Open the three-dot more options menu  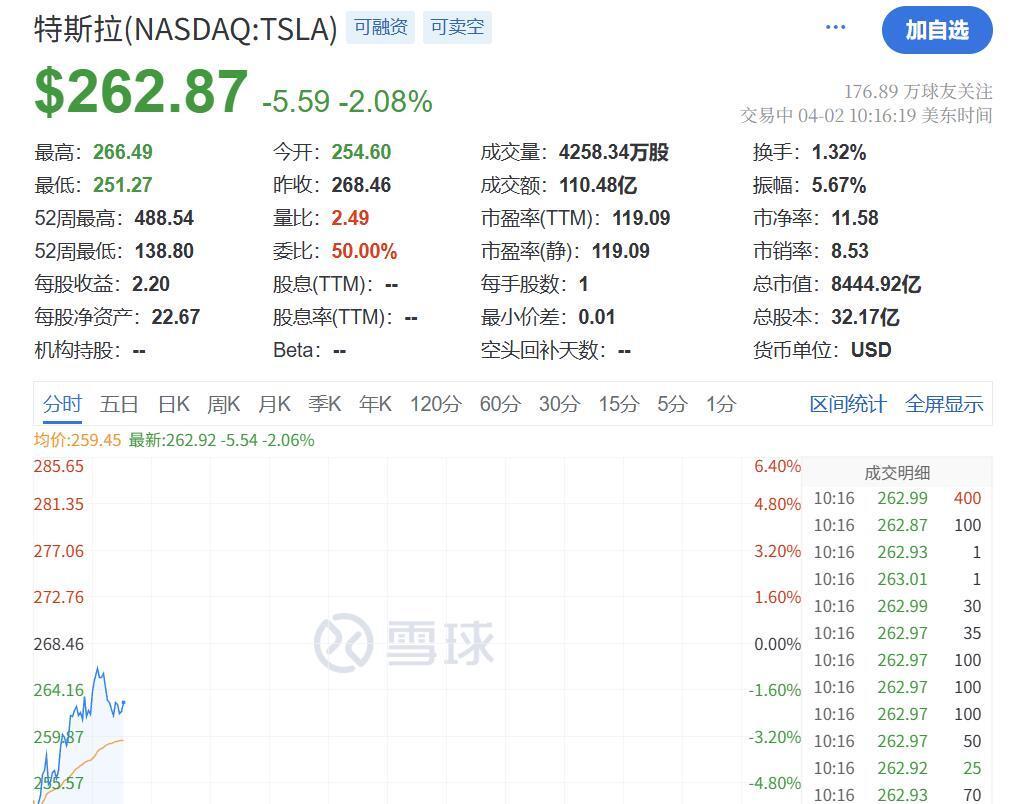(836, 28)
